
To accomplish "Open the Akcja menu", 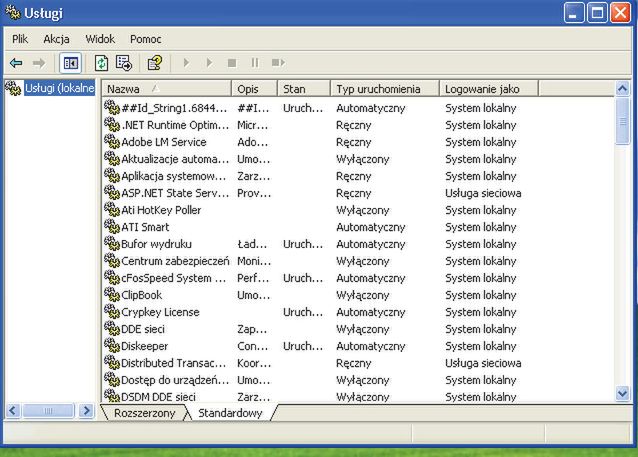I will 56,38.
